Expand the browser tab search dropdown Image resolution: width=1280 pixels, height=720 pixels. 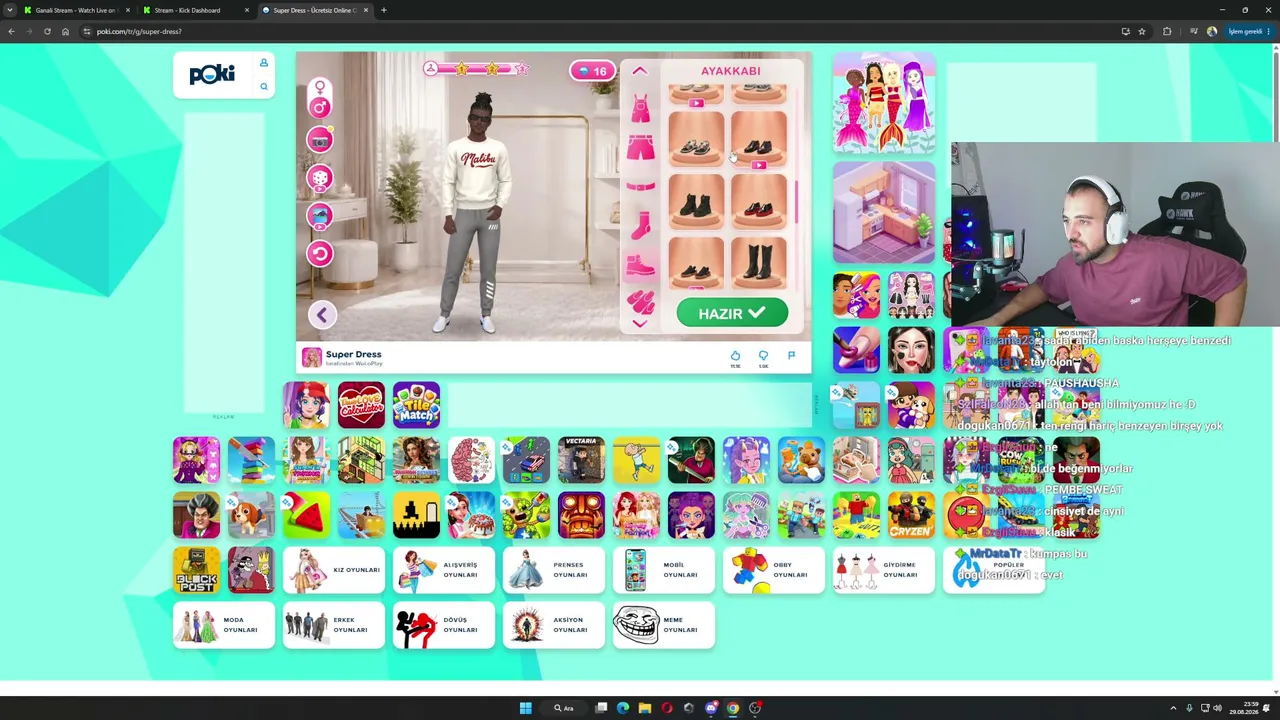9,10
